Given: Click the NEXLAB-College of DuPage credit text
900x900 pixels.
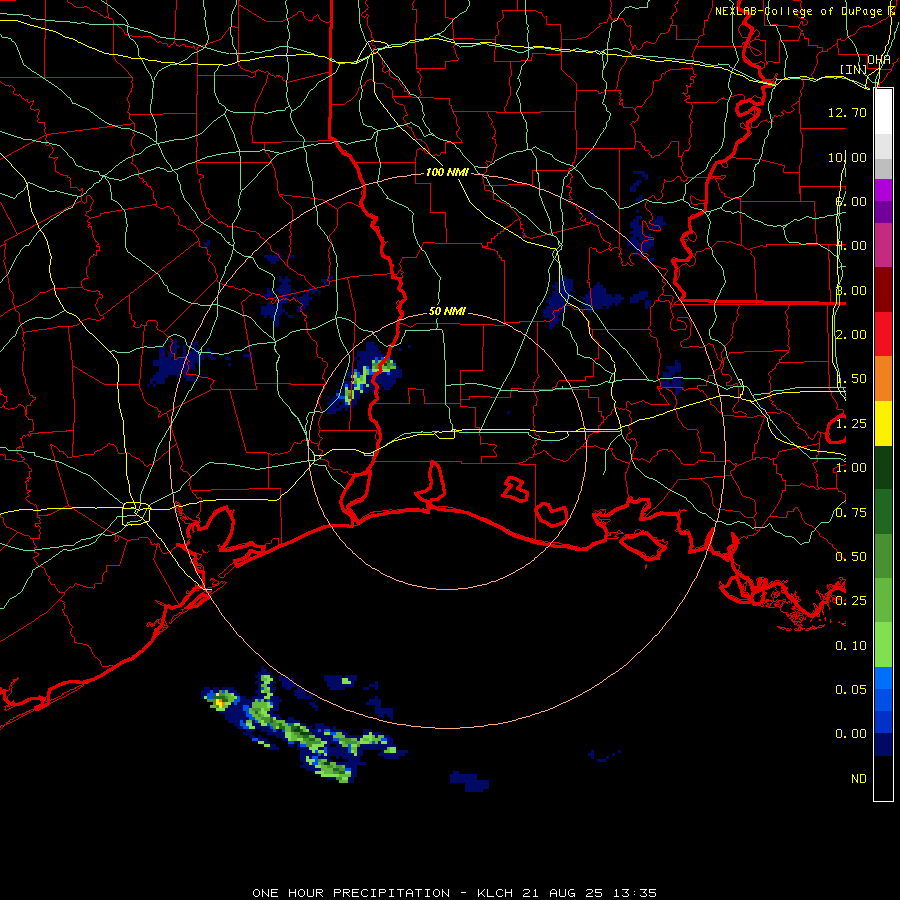Looking at the screenshot, I should pyautogui.click(x=804, y=11).
